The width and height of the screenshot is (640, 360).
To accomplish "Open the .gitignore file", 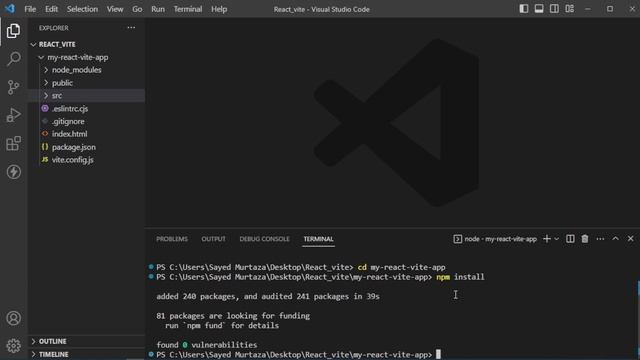I will click(x=87, y=121).
